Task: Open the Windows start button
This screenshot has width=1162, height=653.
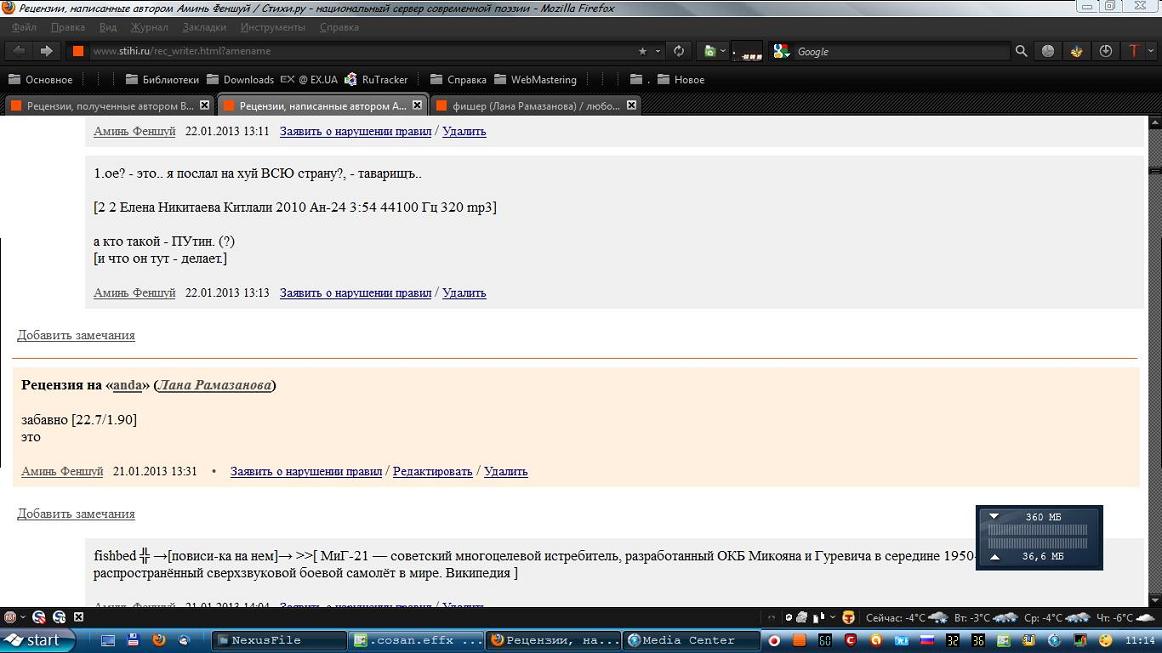Action: [34, 640]
